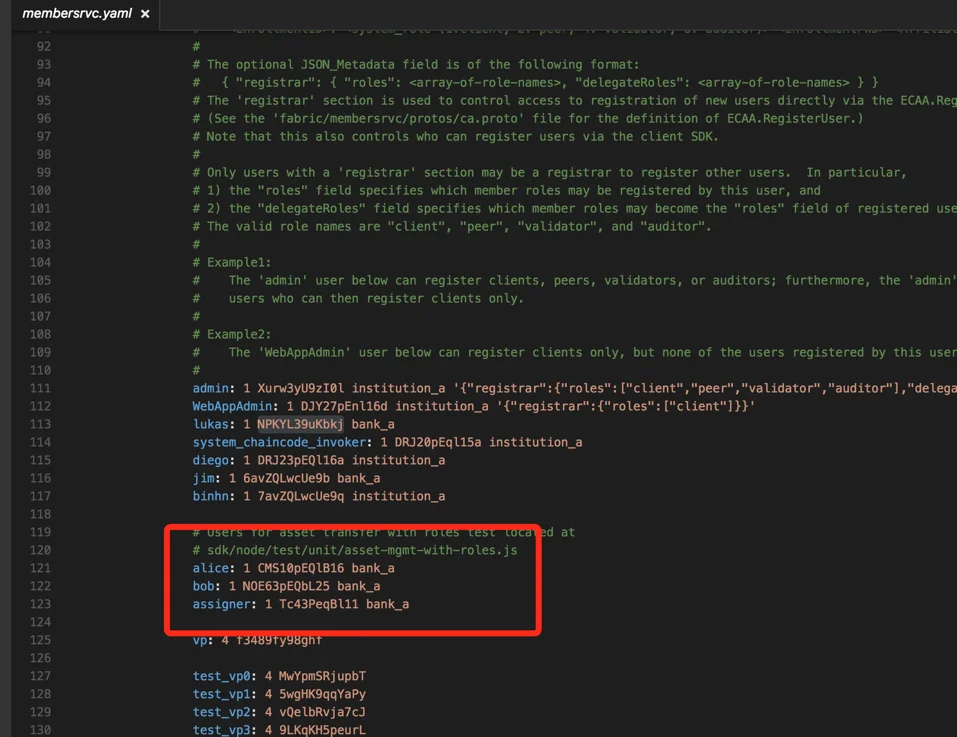Click the 'diego' key on line 115
This screenshot has width=957, height=737.
coord(211,460)
